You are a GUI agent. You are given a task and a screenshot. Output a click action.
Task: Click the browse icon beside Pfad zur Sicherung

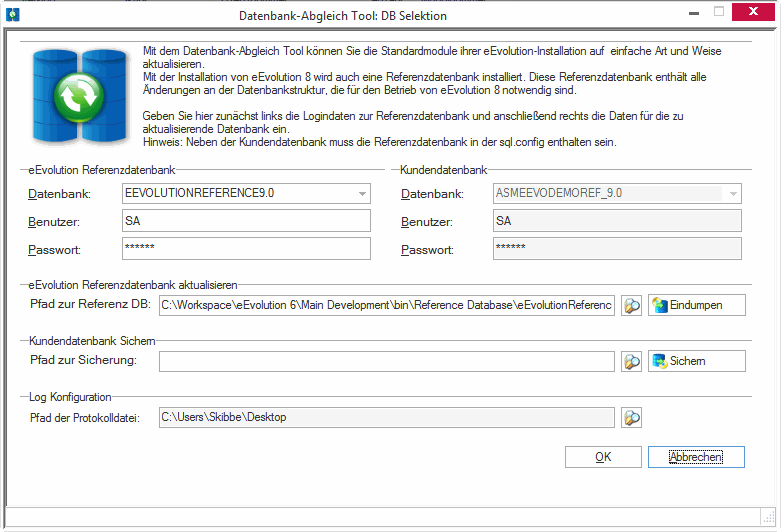pos(631,361)
